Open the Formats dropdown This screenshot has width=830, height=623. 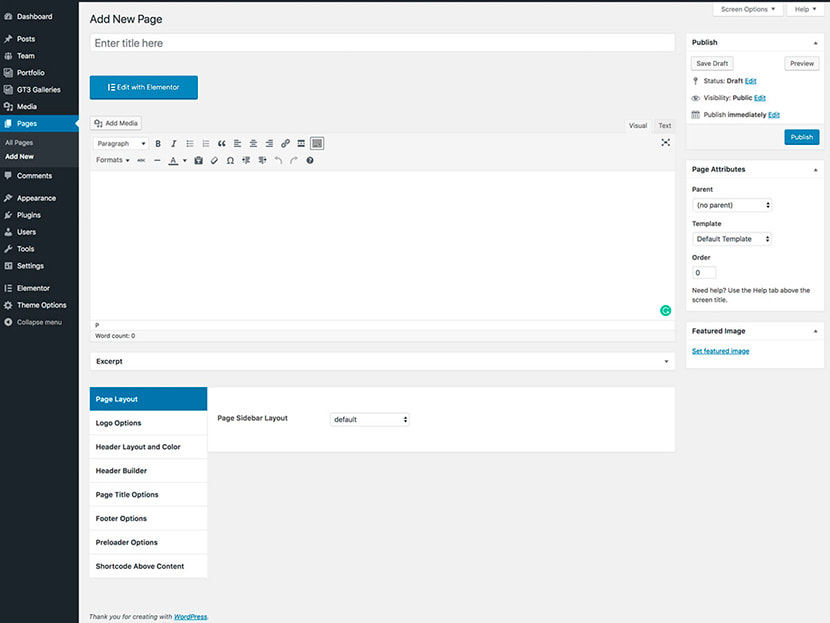(x=112, y=160)
